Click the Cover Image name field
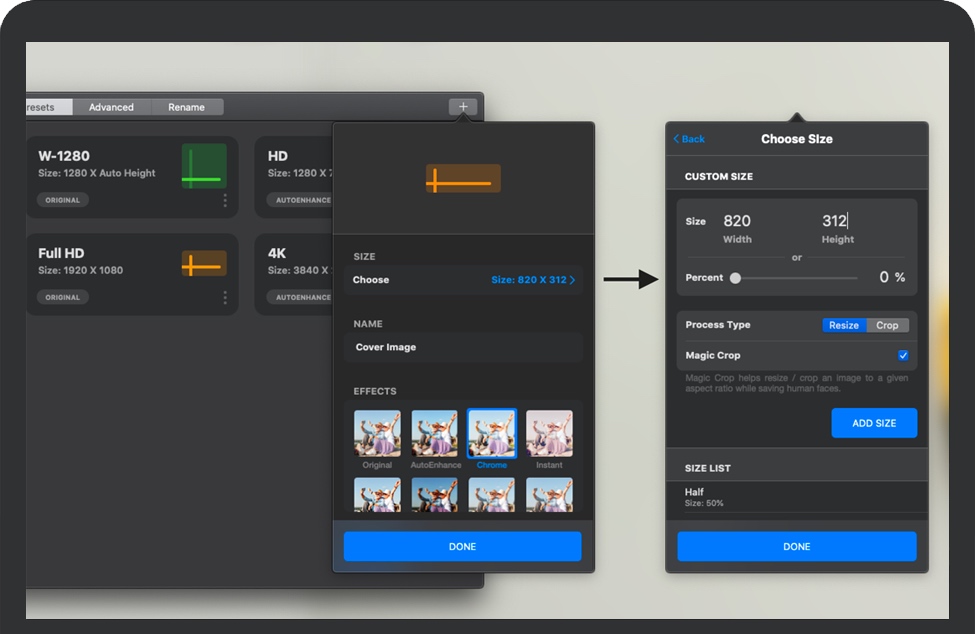Image resolution: width=975 pixels, height=634 pixels. [462, 345]
